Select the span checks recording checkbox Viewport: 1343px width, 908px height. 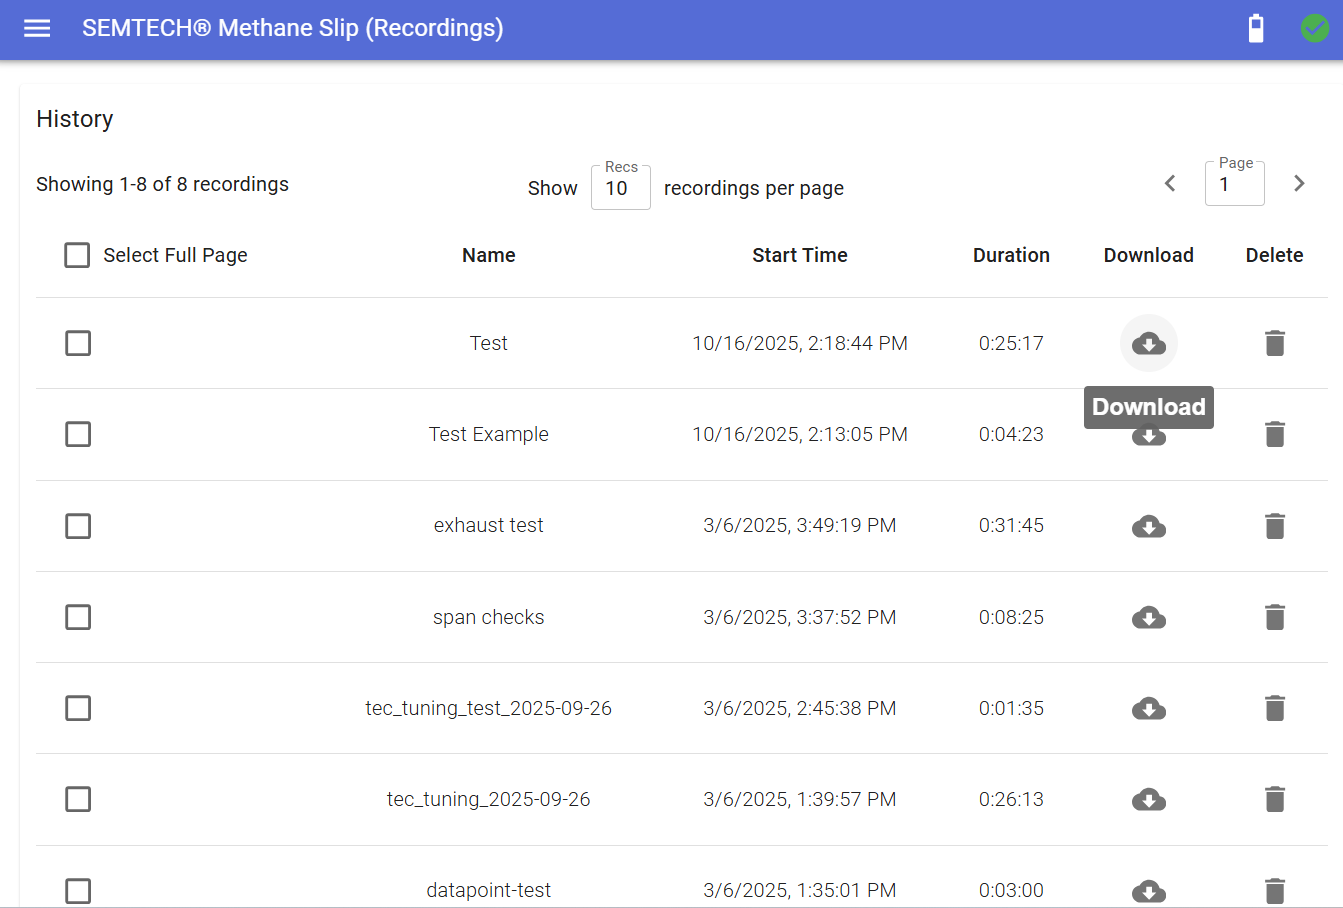78,617
